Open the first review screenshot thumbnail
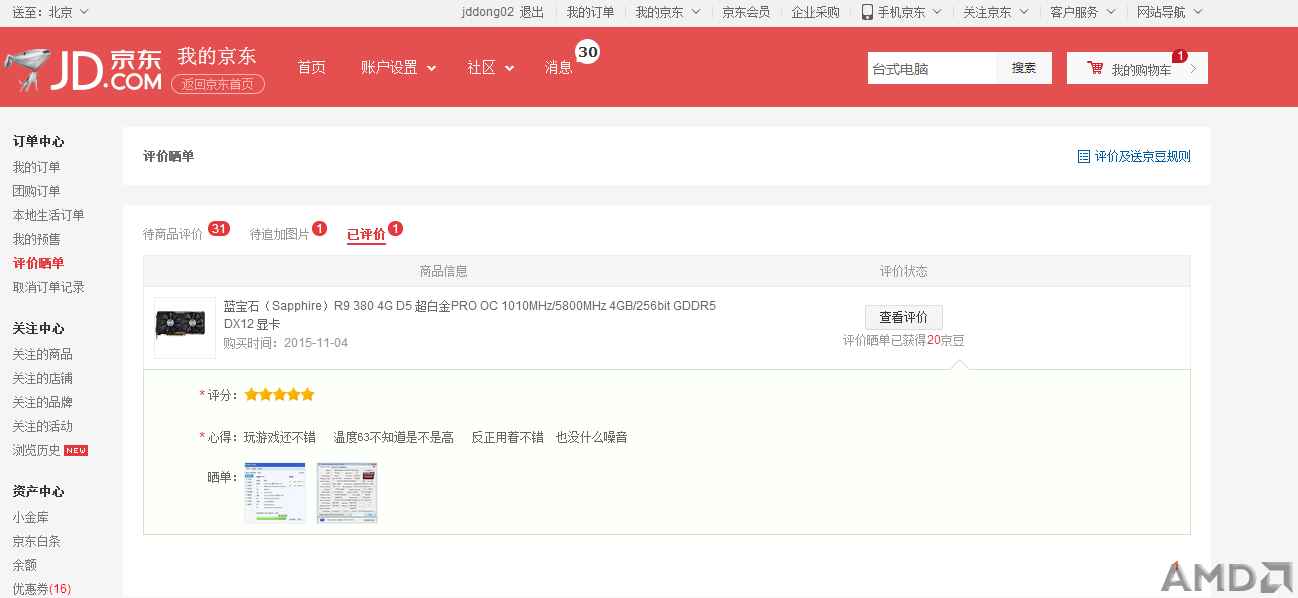The width and height of the screenshot is (1298, 598). coord(275,492)
